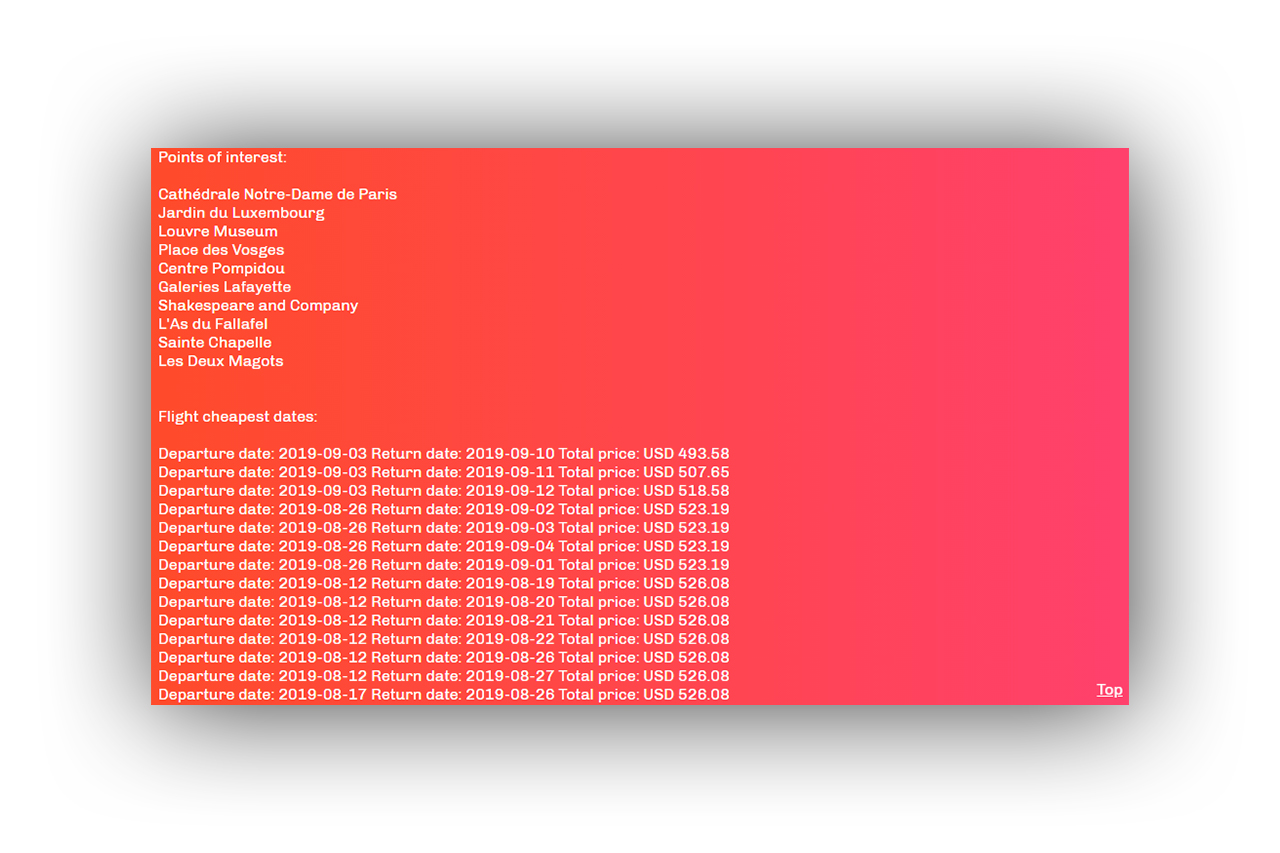Image resolution: width=1280 pixels, height=853 pixels.
Task: Click 'Louvre Museum' entry
Action: (218, 231)
